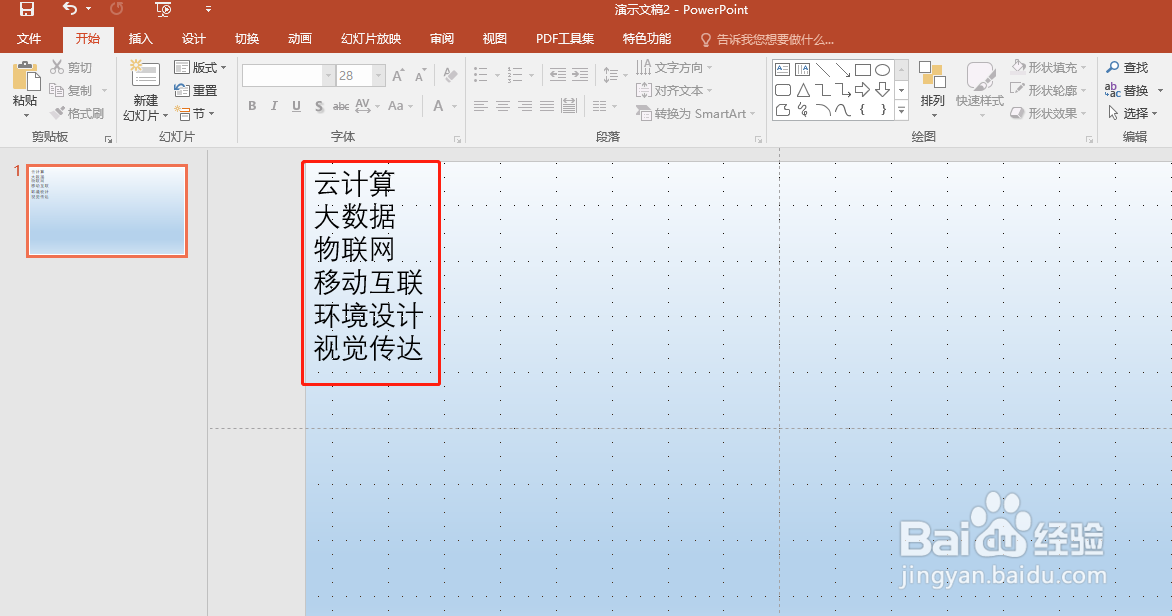The width and height of the screenshot is (1172, 616).
Task: Click the Layout (版式) button
Action: click(x=200, y=67)
